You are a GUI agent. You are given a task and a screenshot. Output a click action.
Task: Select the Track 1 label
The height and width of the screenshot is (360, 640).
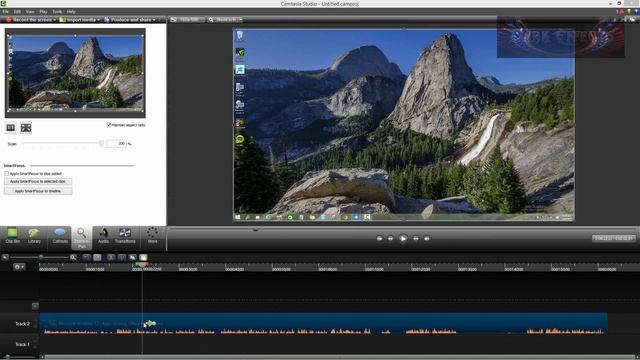22,344
